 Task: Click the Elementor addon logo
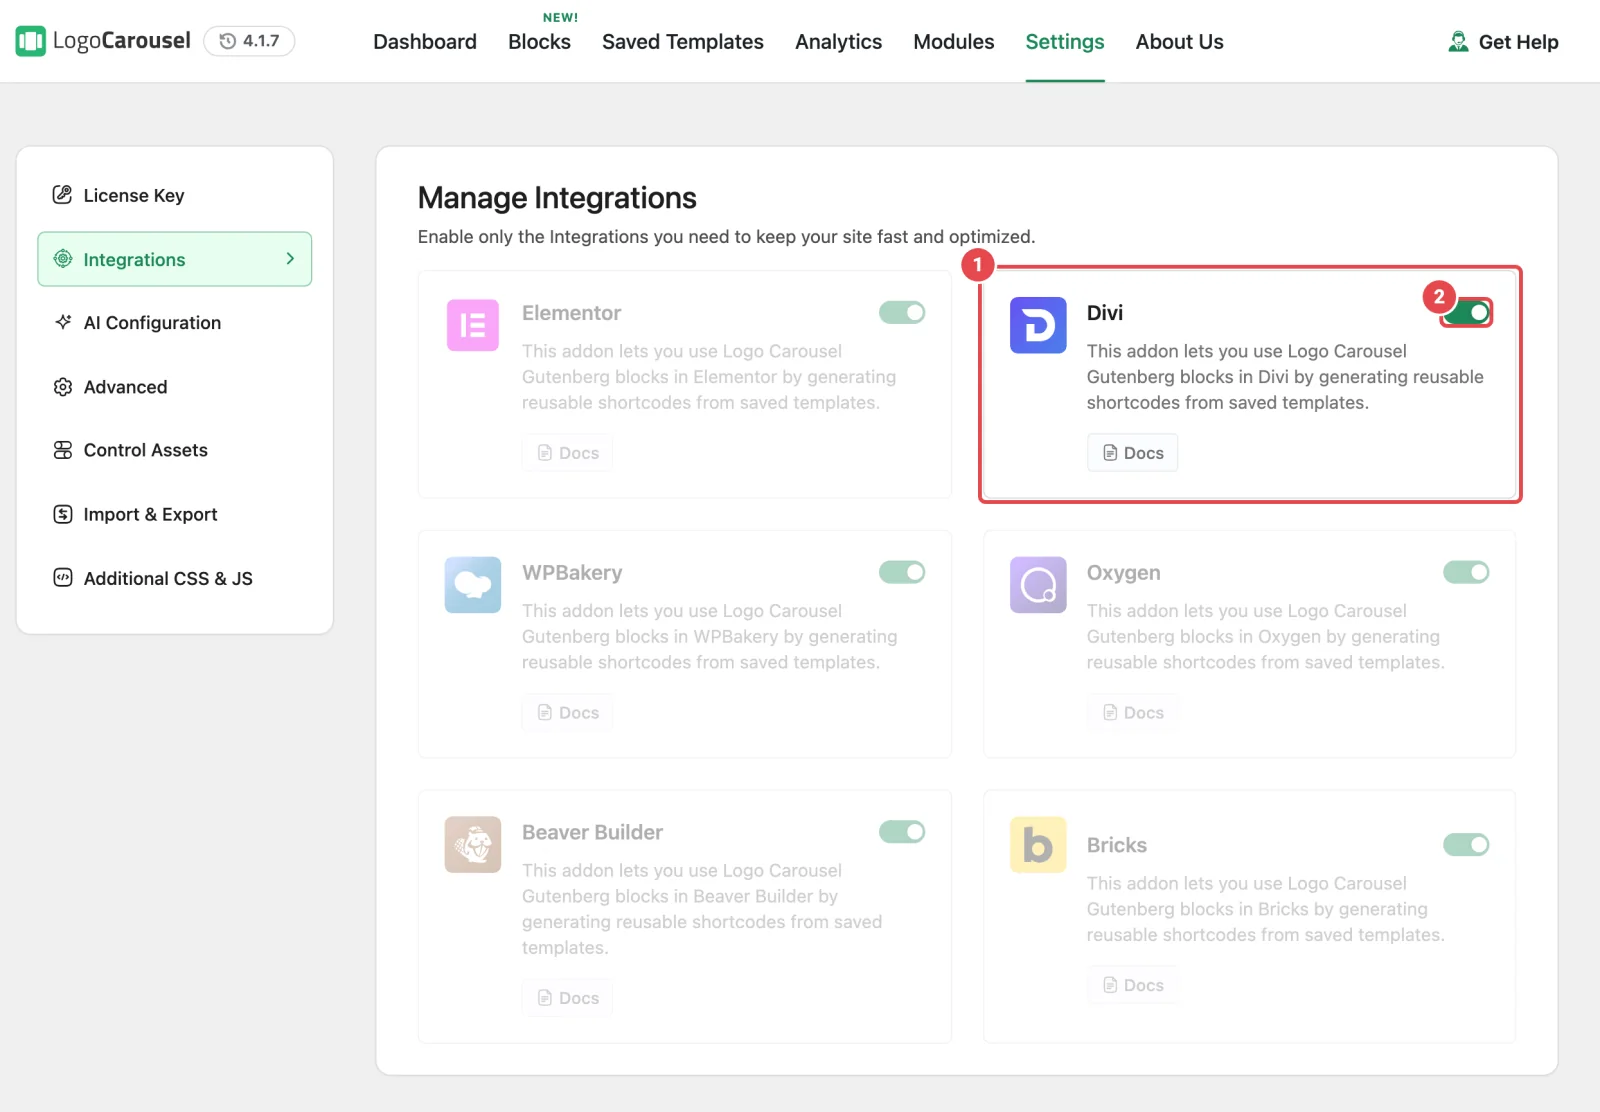pos(473,325)
